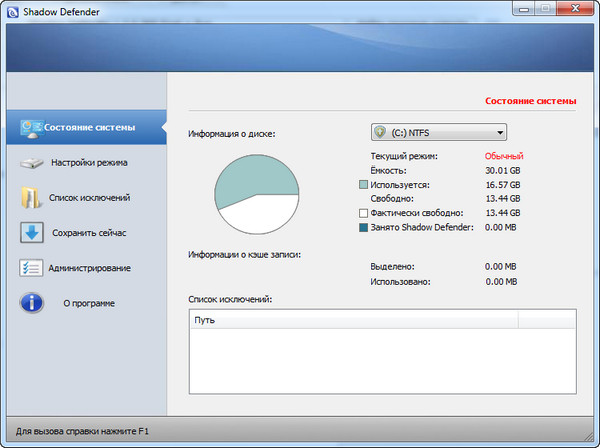
Task: Click the shield icon inside the drive selector
Action: (x=379, y=132)
